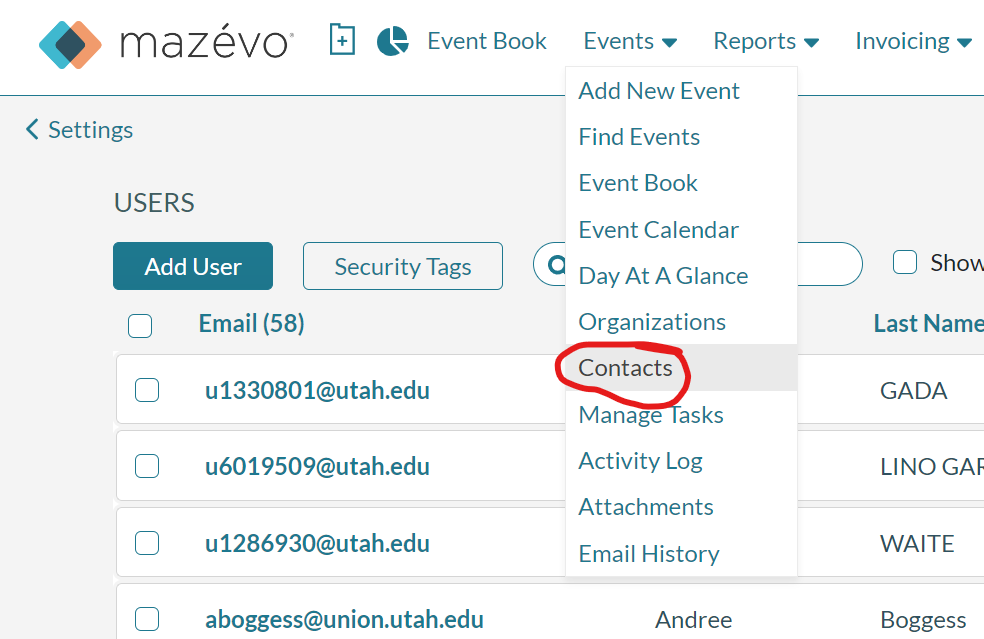Expand the Invoicing dropdown menu

[x=913, y=41]
